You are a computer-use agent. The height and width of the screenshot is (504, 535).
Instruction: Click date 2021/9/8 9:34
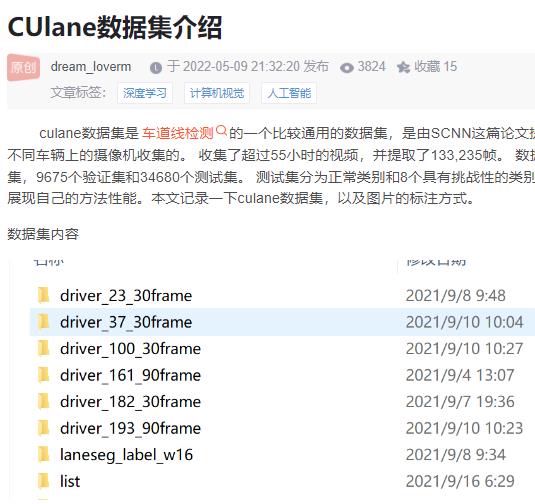pyautogui.click(x=456, y=455)
